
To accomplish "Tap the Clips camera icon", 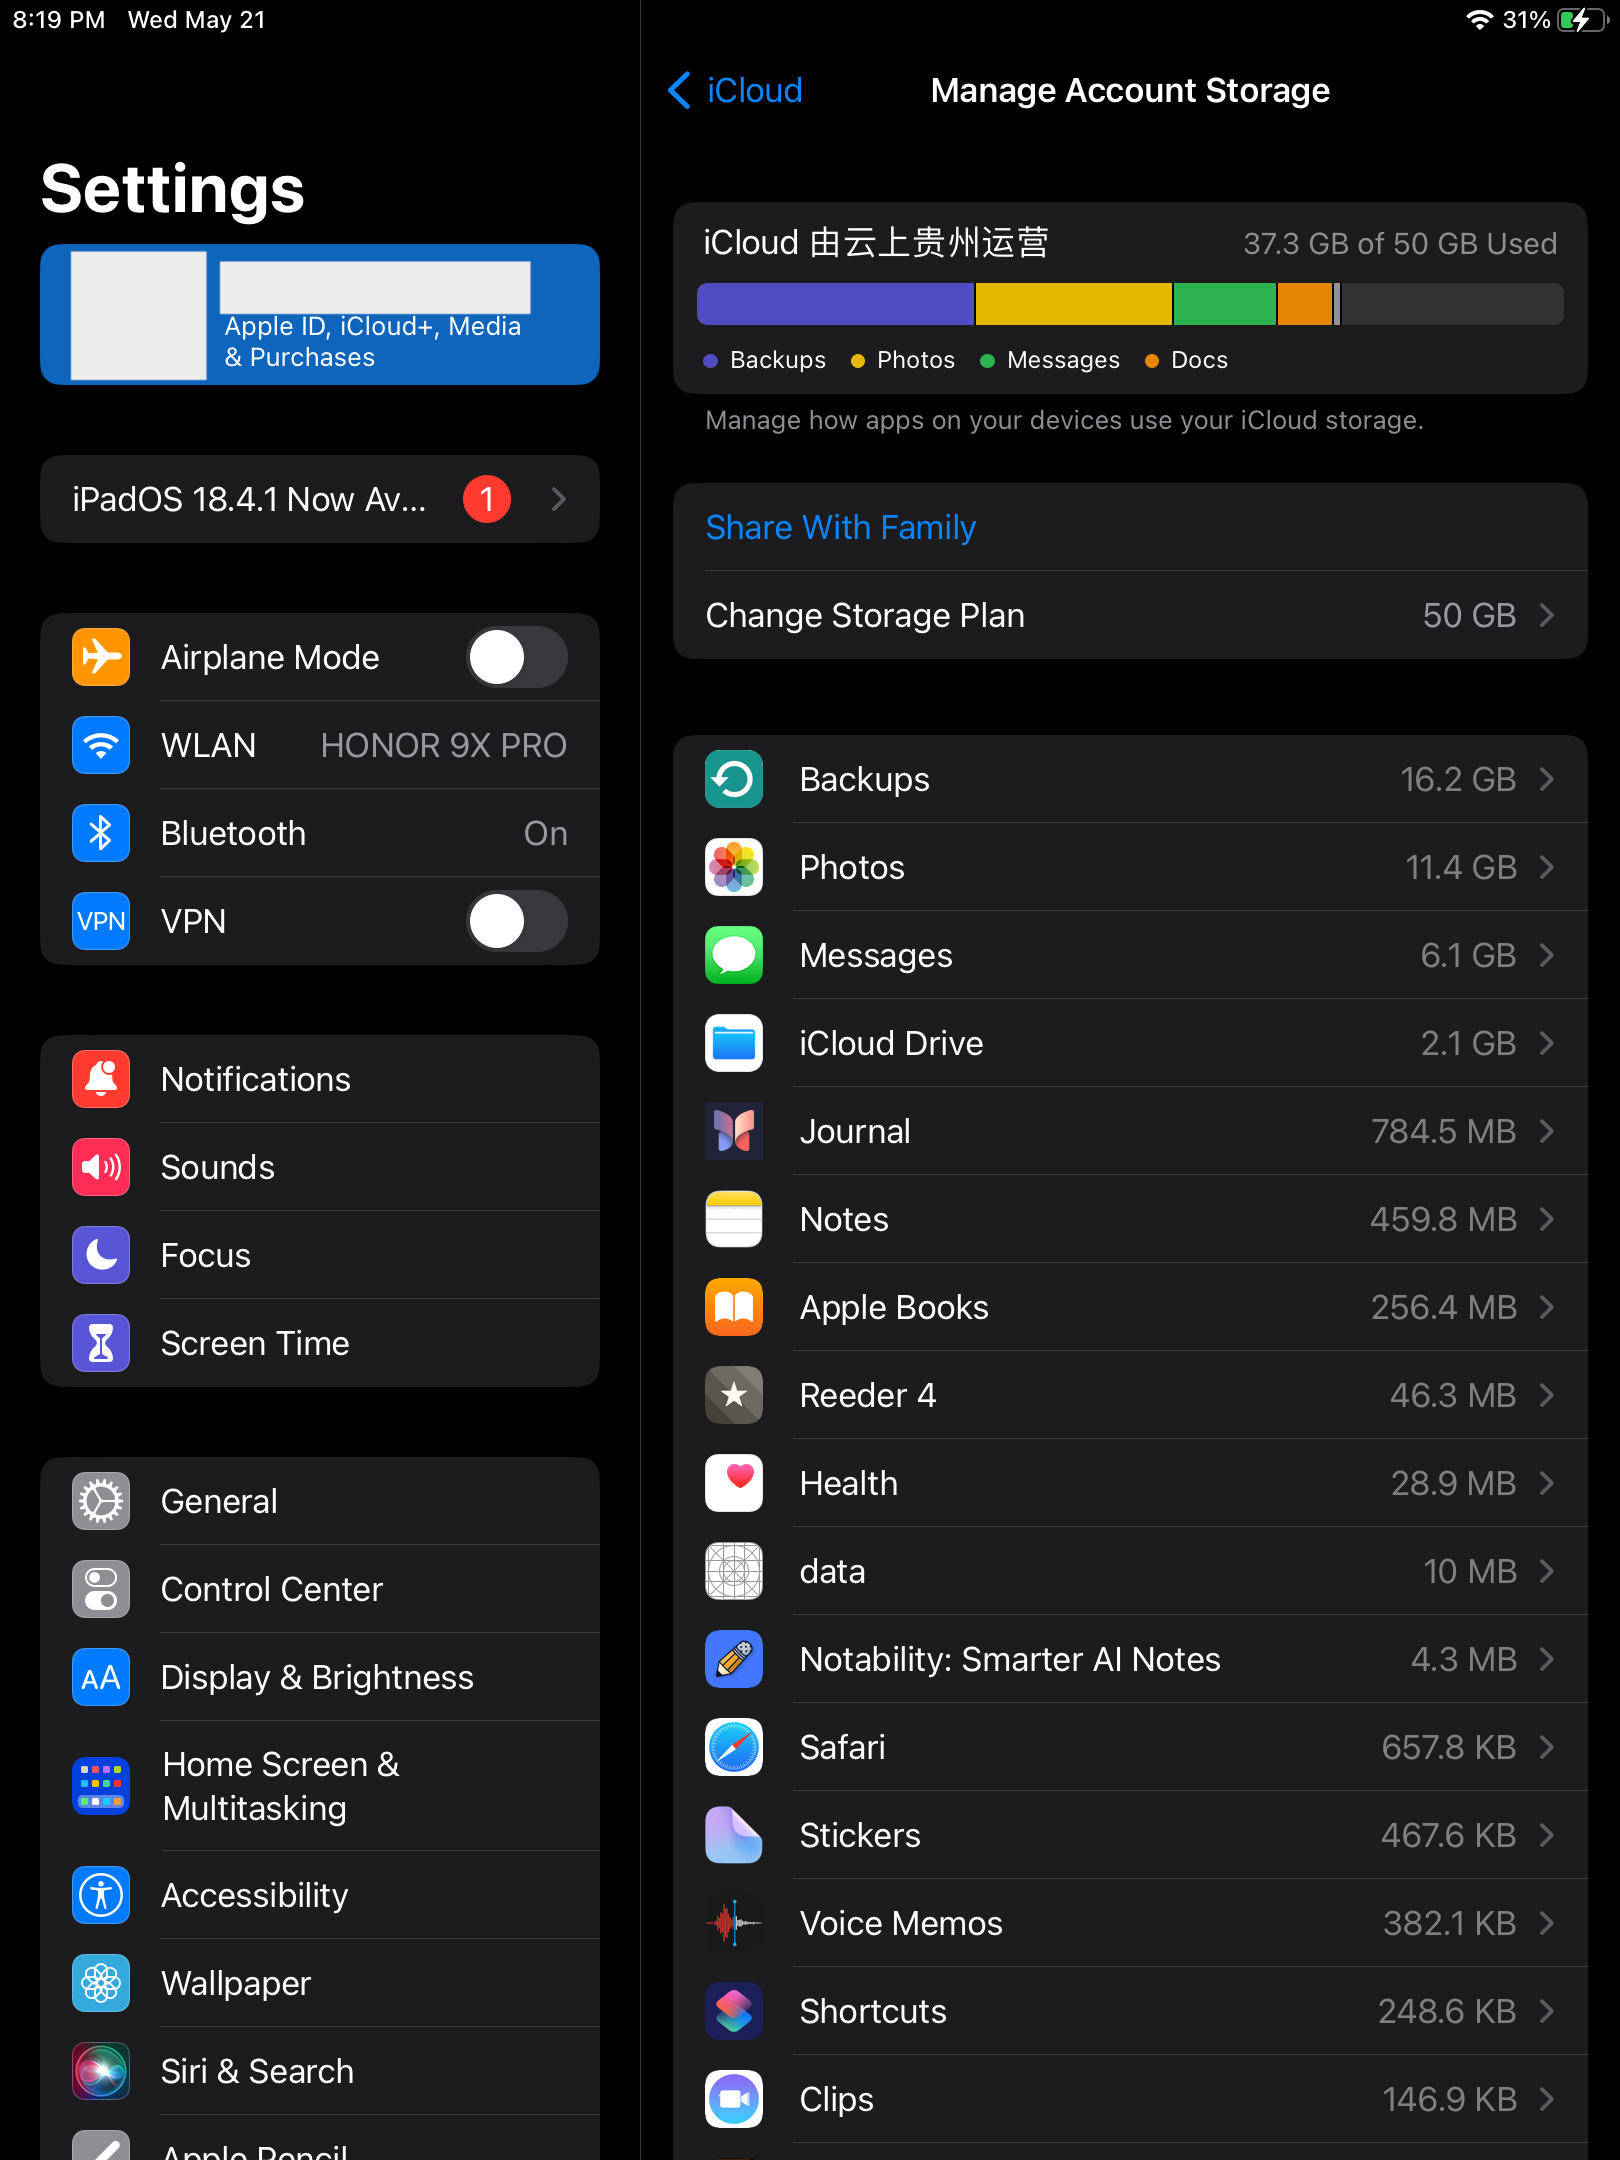I will pyautogui.click(x=734, y=2099).
